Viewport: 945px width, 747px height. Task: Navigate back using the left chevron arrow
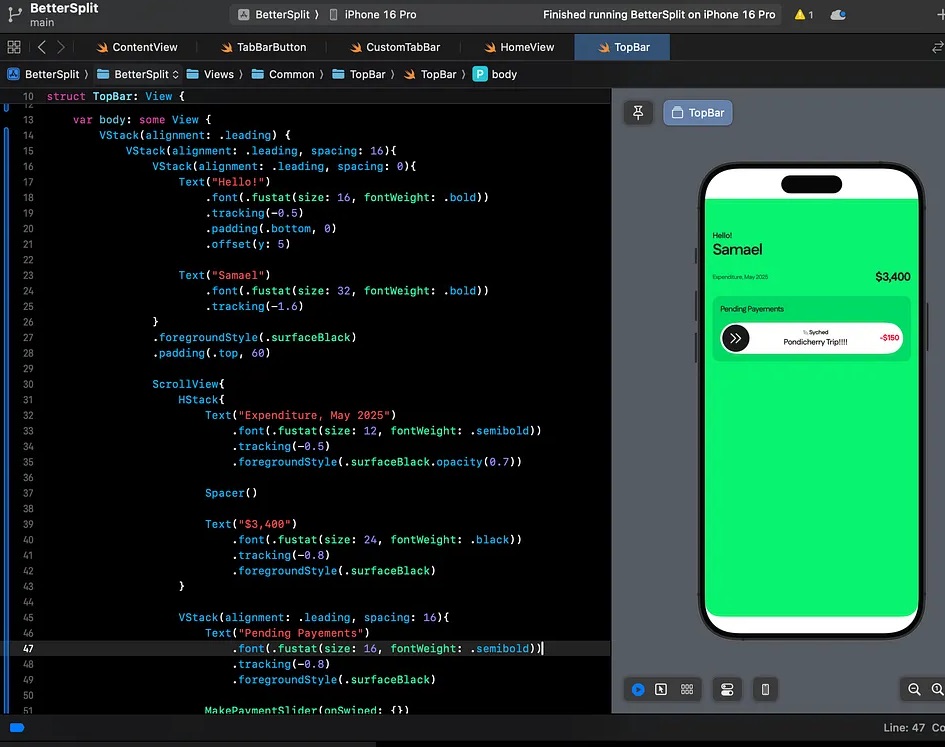41,47
